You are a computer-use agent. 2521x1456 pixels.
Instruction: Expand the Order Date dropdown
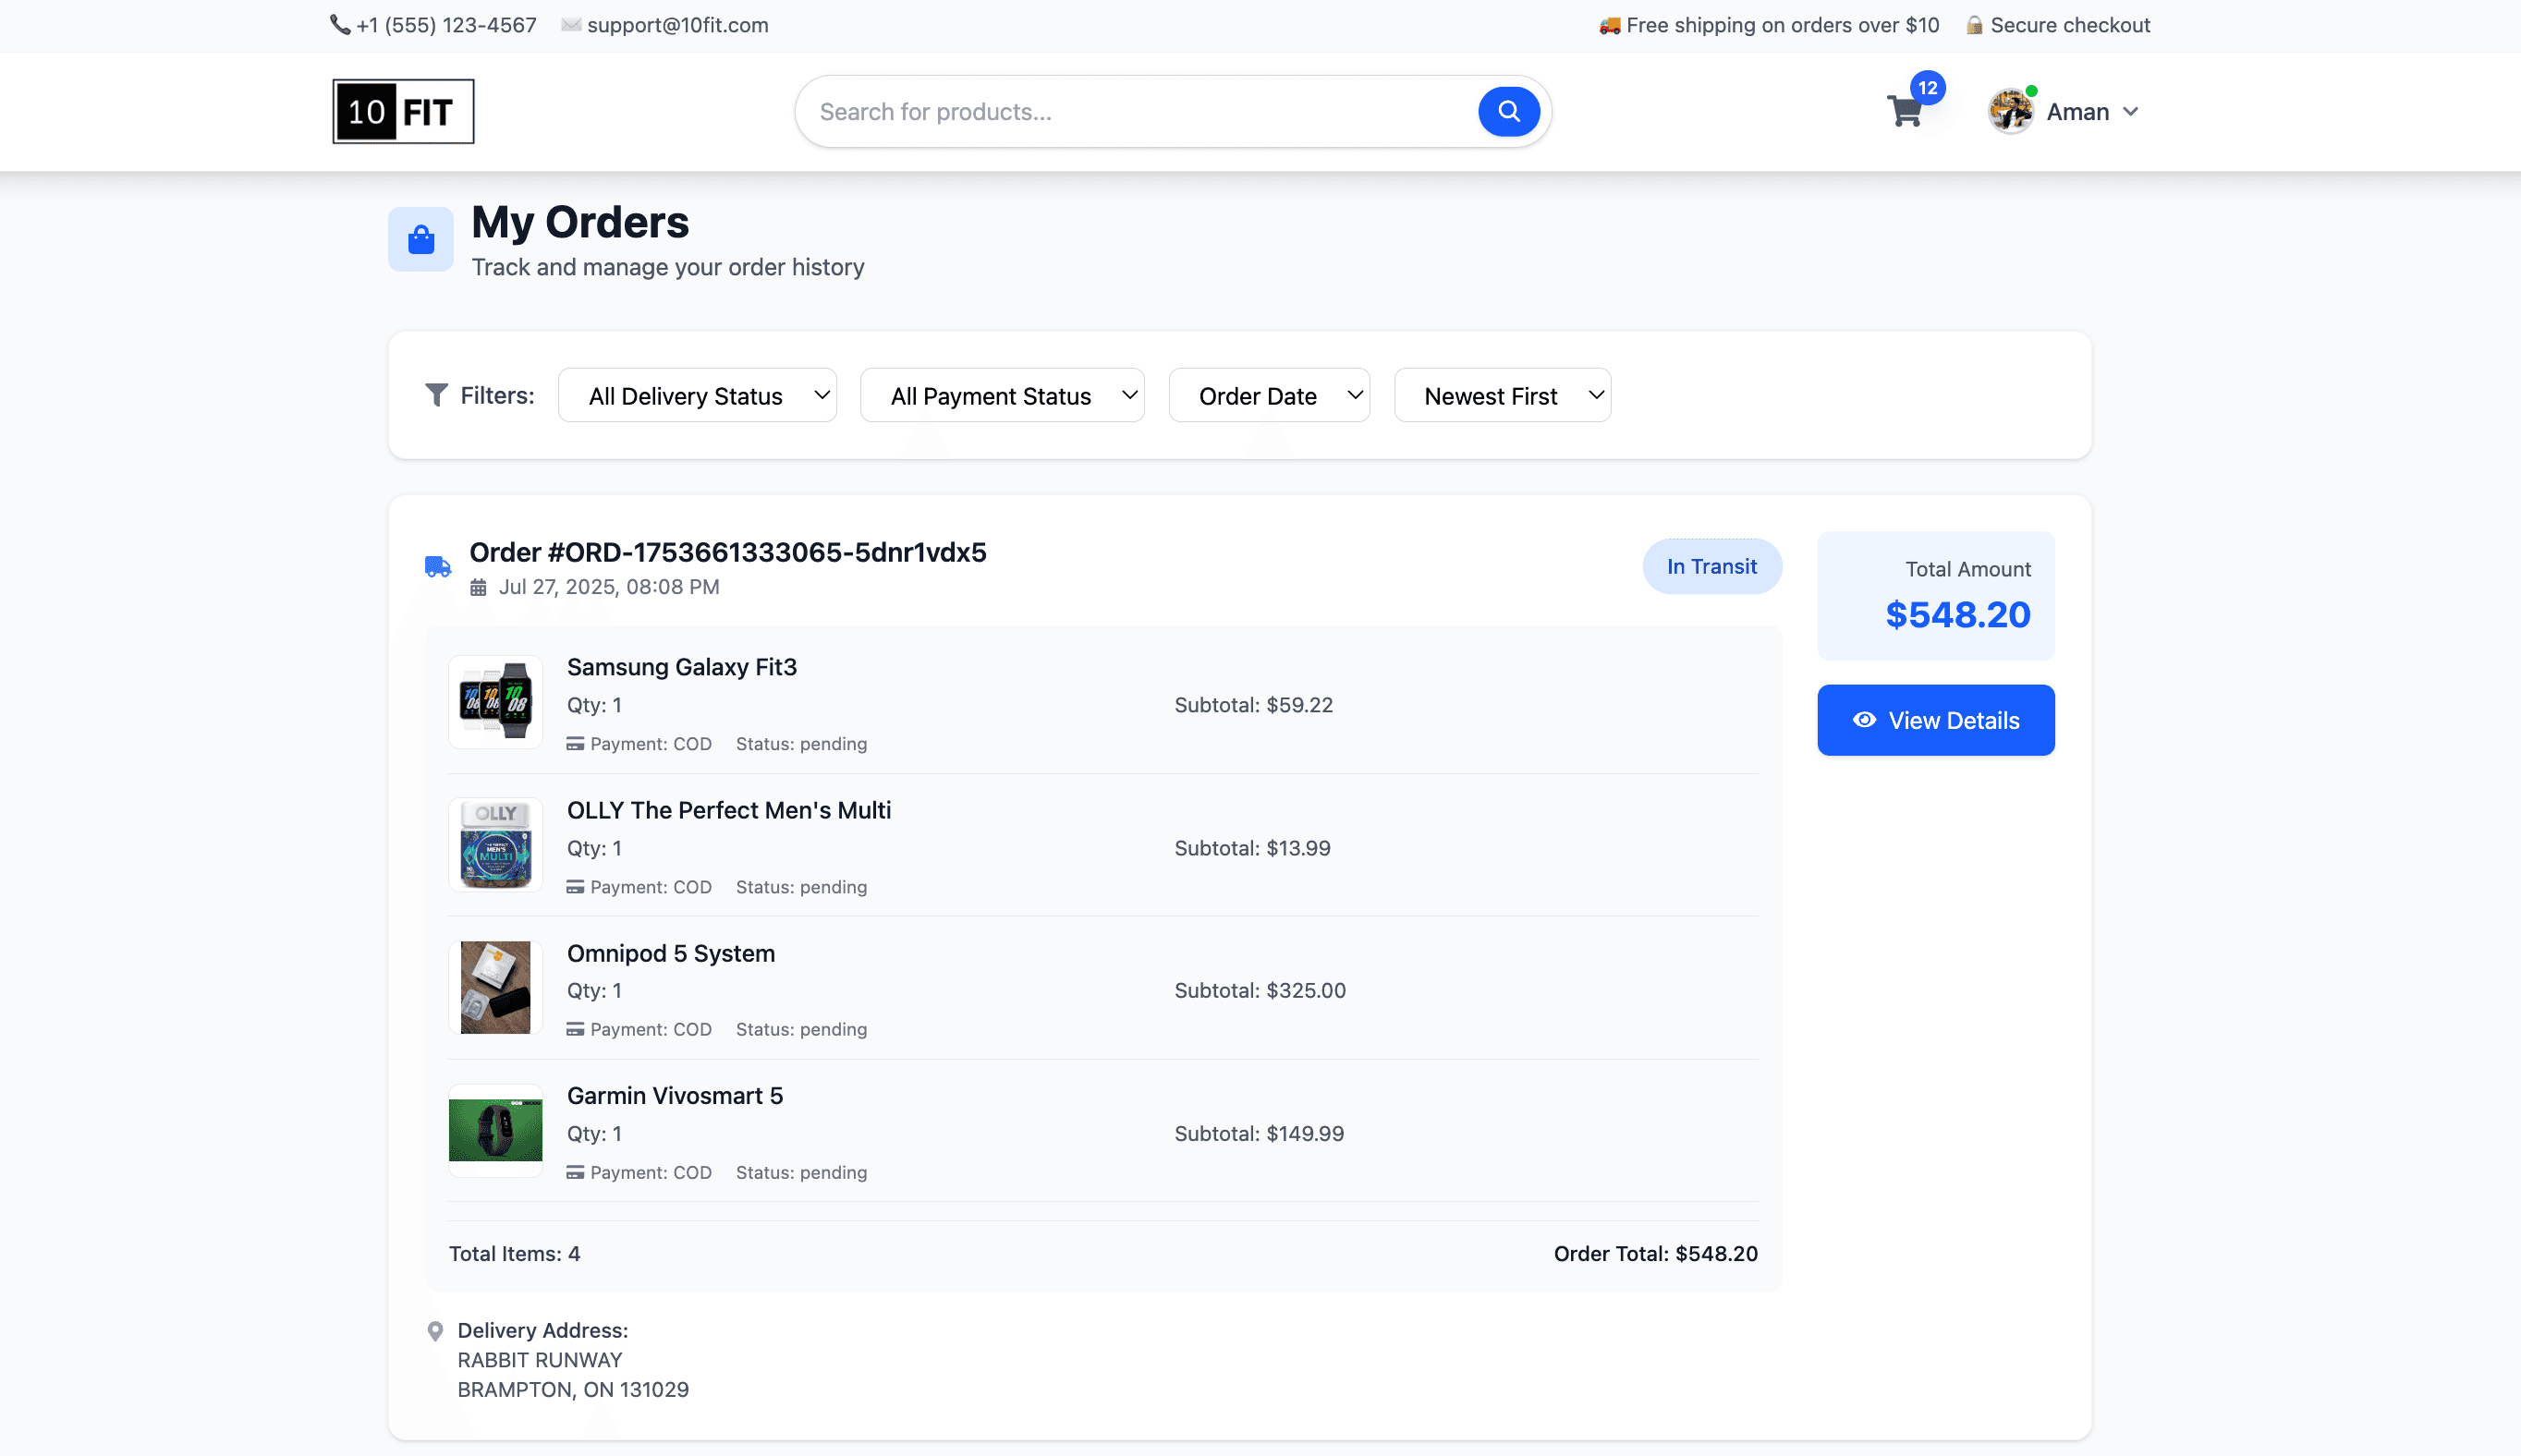click(1269, 395)
